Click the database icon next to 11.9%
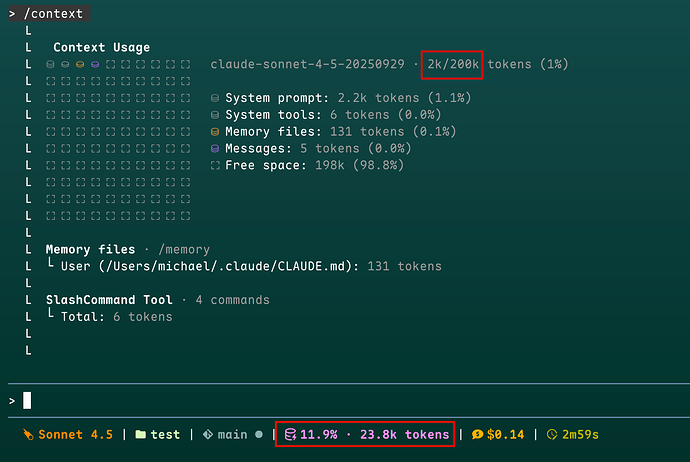690x462 pixels. [290, 435]
